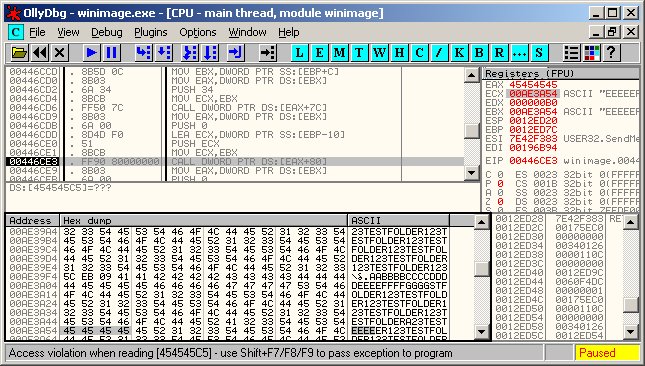The width and height of the screenshot is (645, 366).
Task: Toggle the P flag value in registers
Action: (x=500, y=184)
